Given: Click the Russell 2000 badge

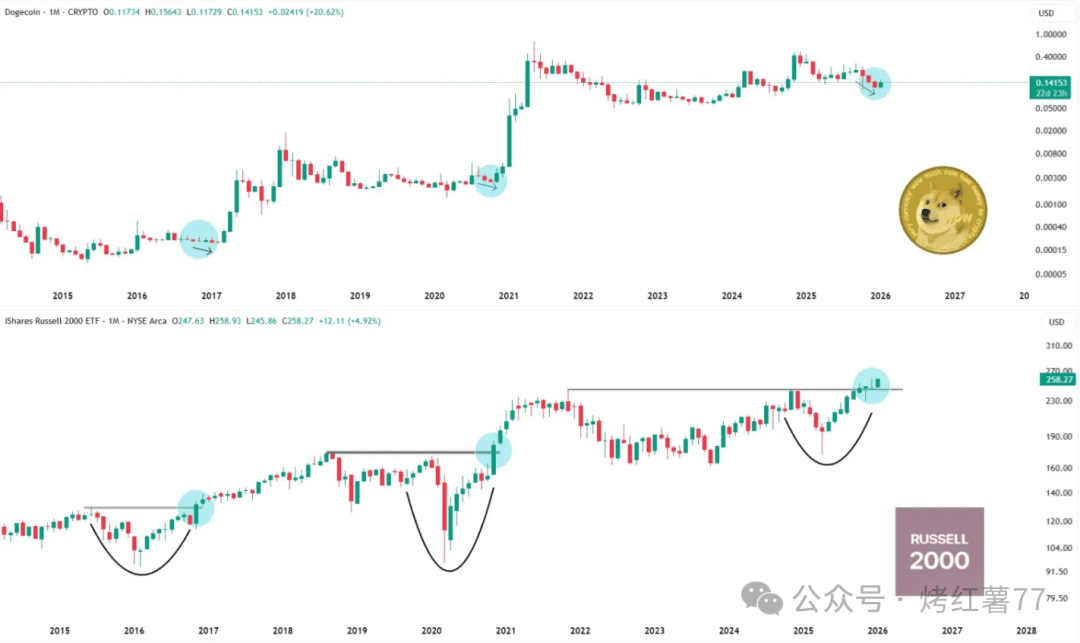Looking at the screenshot, I should click(939, 551).
